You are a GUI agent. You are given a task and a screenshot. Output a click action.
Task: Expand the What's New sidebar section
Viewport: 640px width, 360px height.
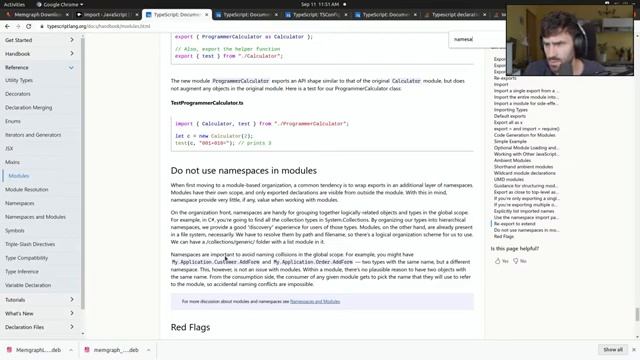[x=72, y=313]
